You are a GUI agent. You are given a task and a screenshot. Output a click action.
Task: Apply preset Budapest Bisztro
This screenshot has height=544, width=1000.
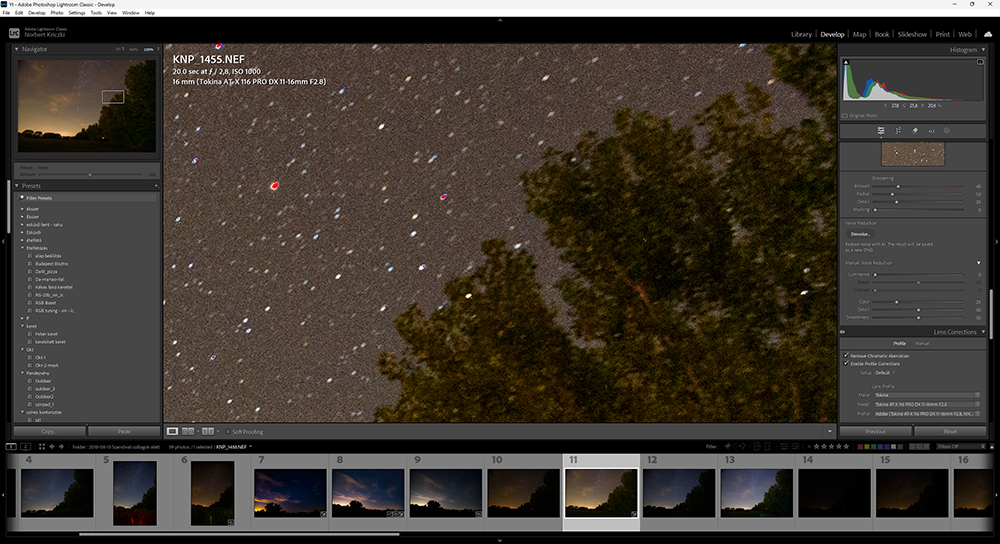point(52,264)
